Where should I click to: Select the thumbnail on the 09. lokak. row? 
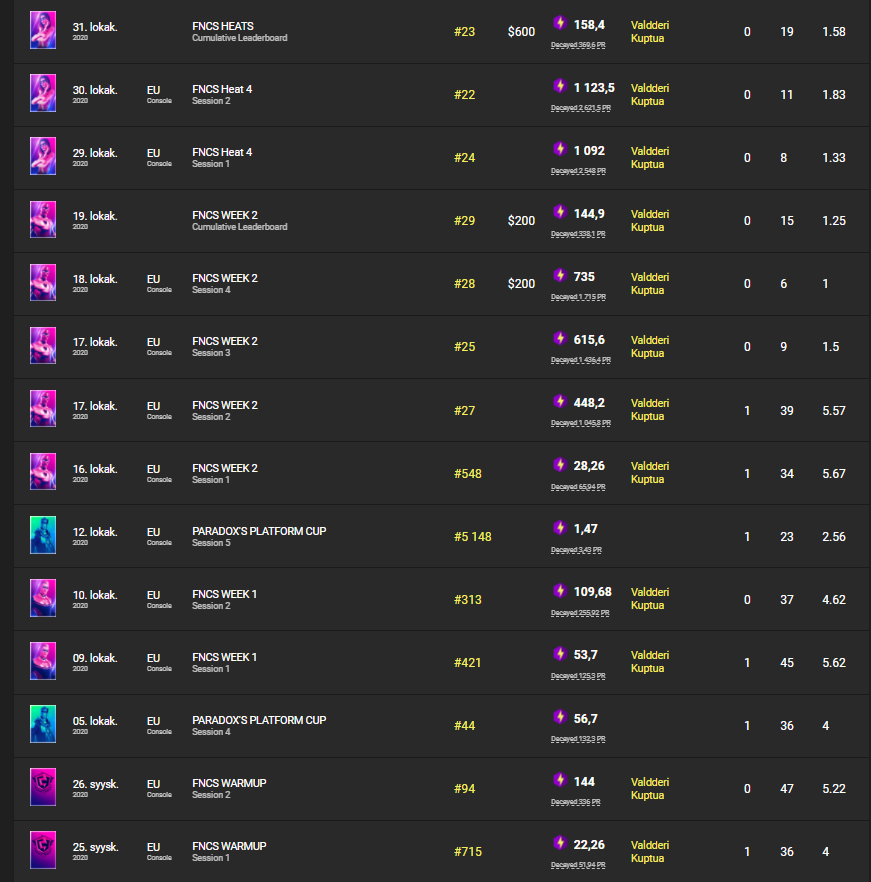point(43,661)
